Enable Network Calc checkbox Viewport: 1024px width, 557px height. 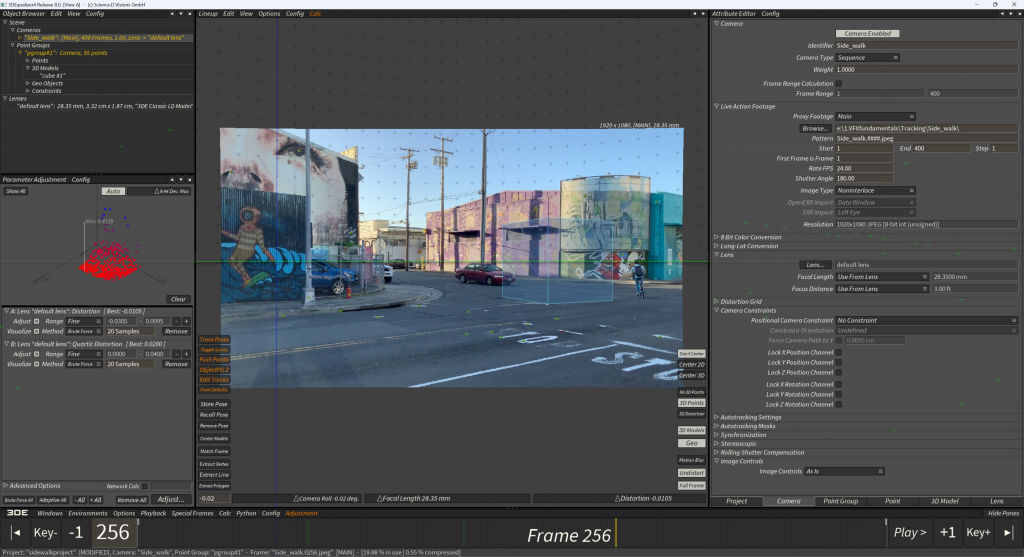[145, 486]
